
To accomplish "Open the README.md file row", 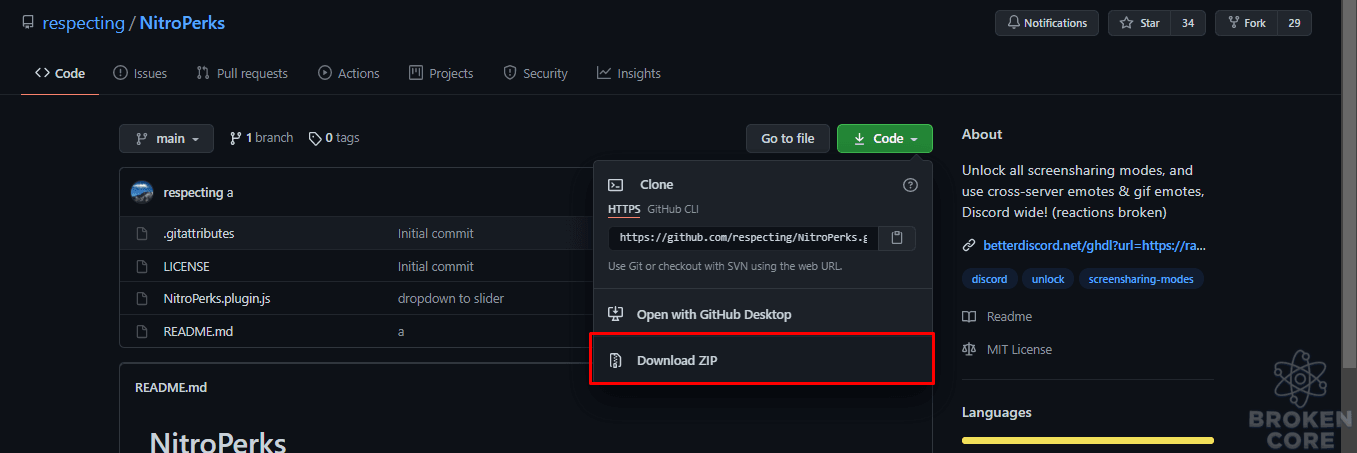I will (x=198, y=330).
